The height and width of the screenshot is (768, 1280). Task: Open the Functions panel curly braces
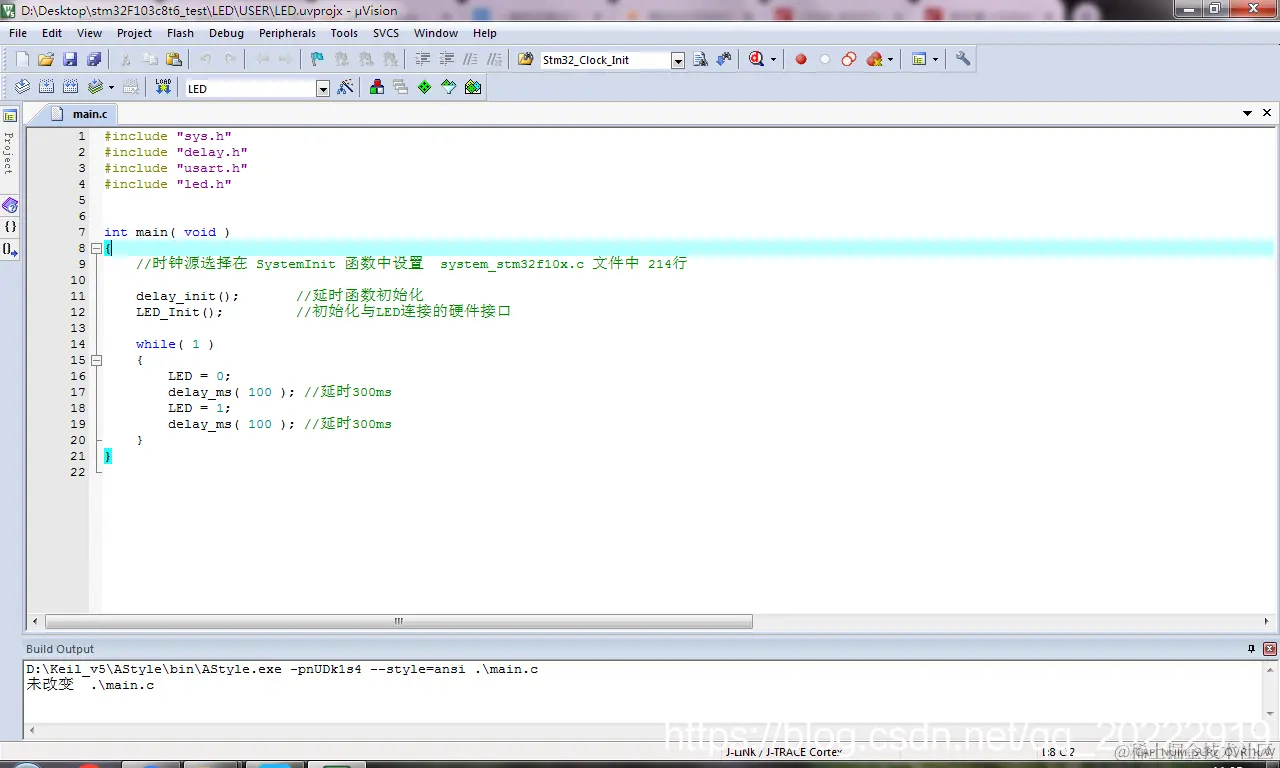(x=10, y=227)
